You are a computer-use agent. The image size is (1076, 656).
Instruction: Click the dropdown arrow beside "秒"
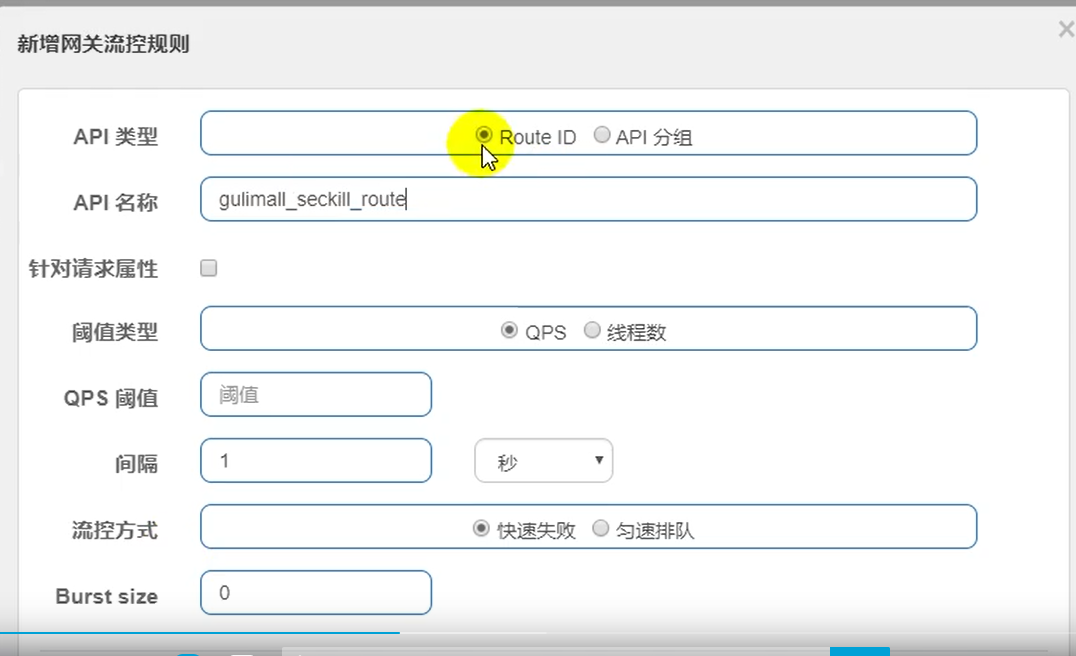(598, 460)
